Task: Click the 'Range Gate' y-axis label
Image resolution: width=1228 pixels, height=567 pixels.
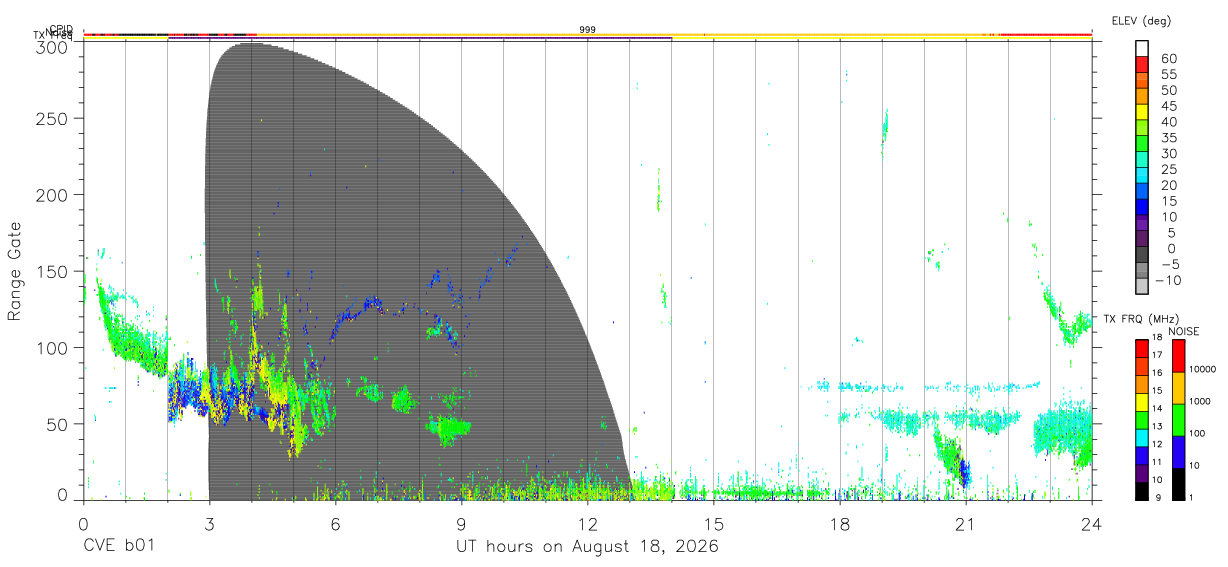Action: (x=15, y=272)
